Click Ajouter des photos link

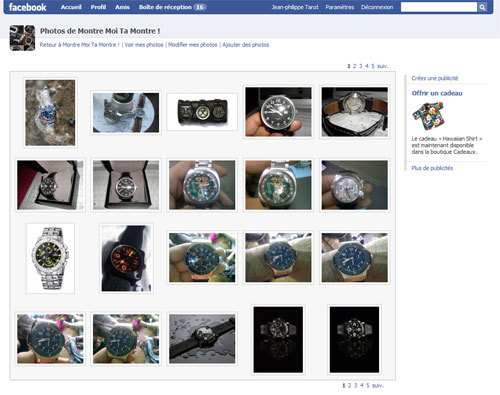(x=246, y=45)
